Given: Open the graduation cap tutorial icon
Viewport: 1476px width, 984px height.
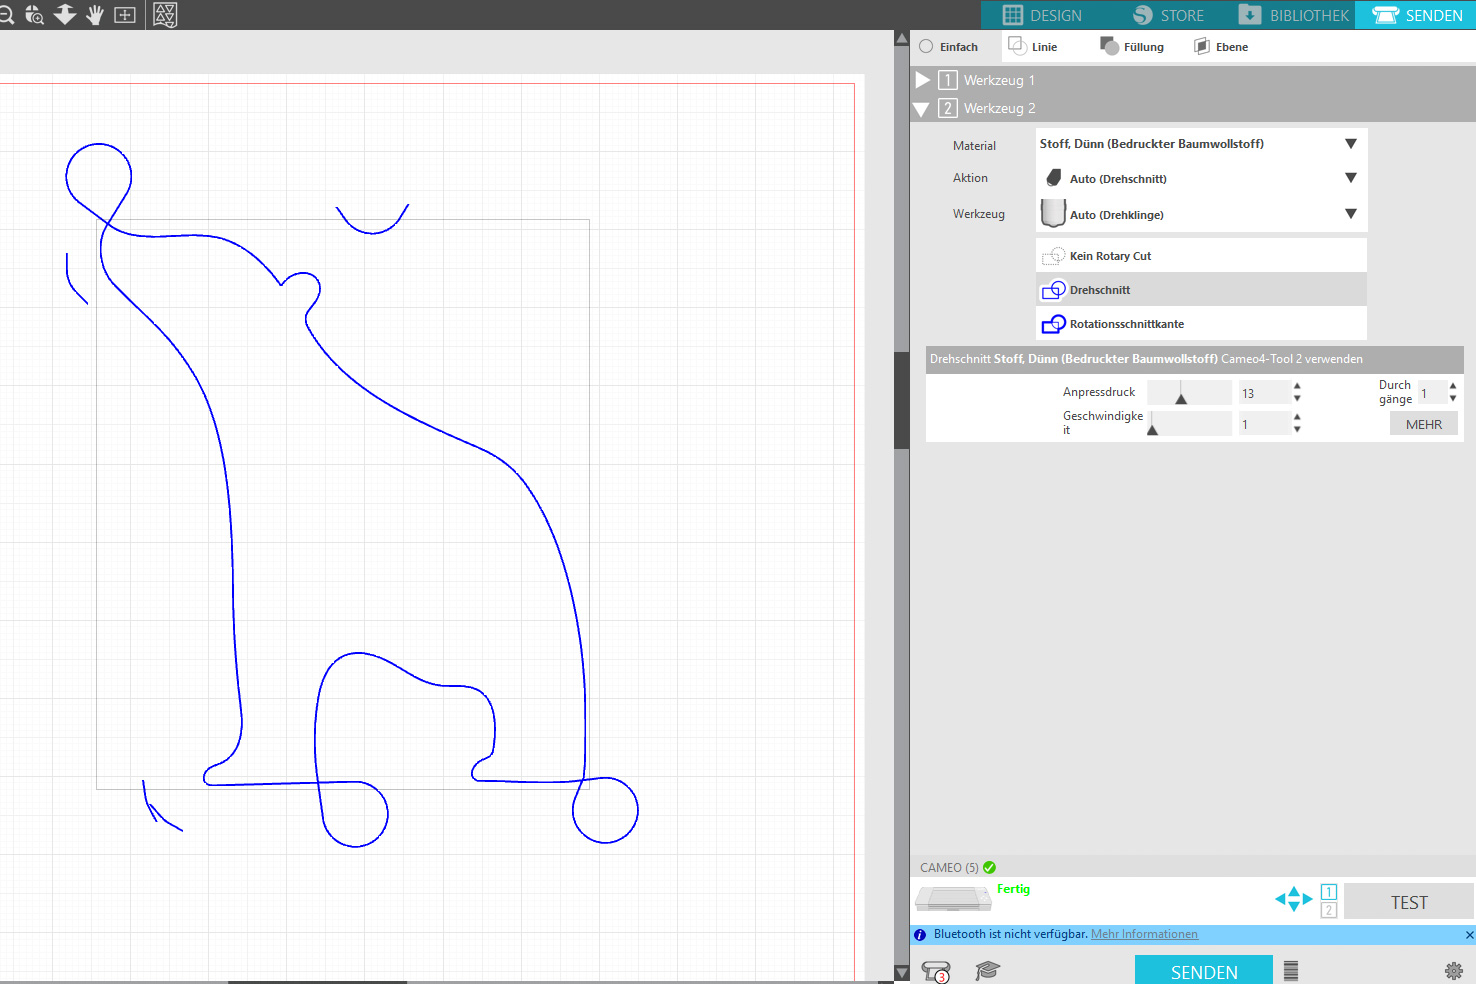Looking at the screenshot, I should click(987, 970).
